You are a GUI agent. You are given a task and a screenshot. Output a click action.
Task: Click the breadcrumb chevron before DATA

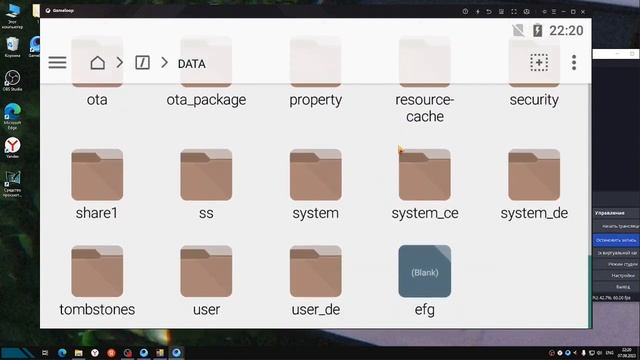pos(164,62)
